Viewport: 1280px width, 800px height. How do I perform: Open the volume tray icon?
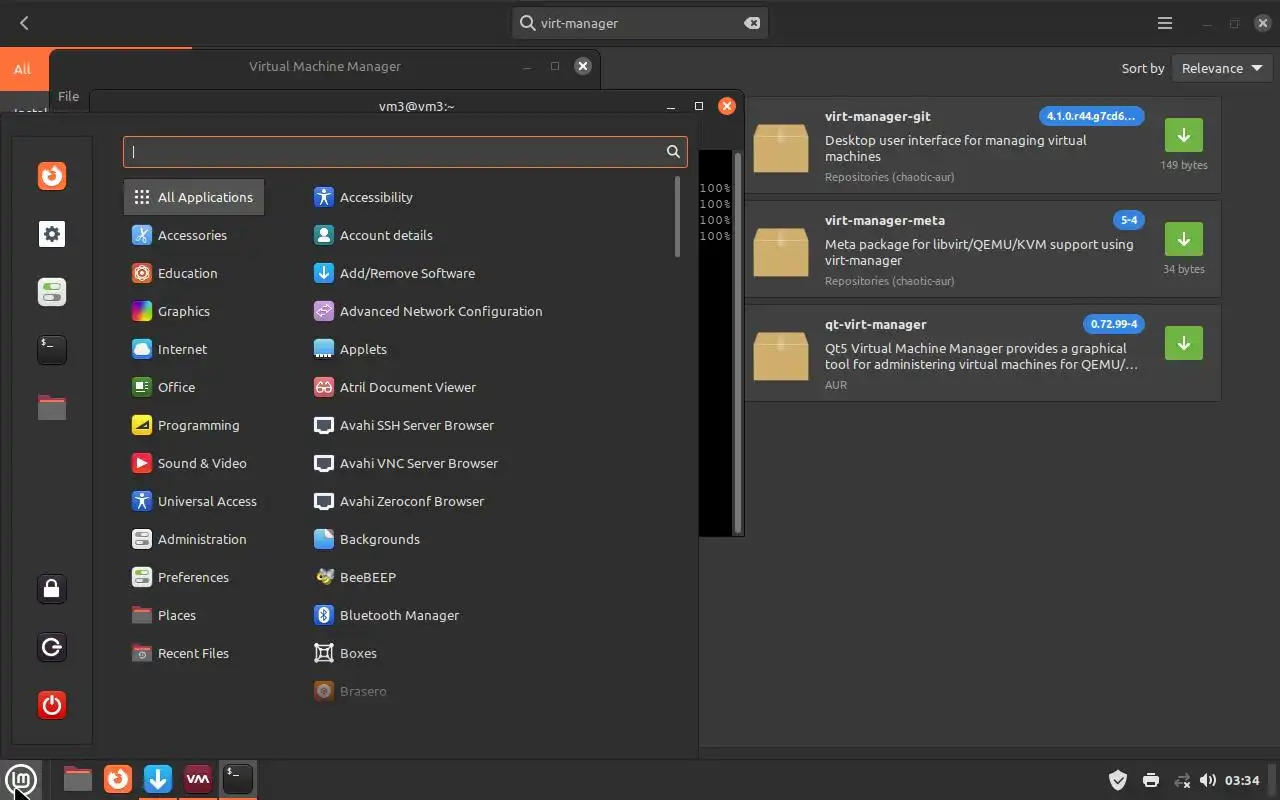tap(1208, 780)
